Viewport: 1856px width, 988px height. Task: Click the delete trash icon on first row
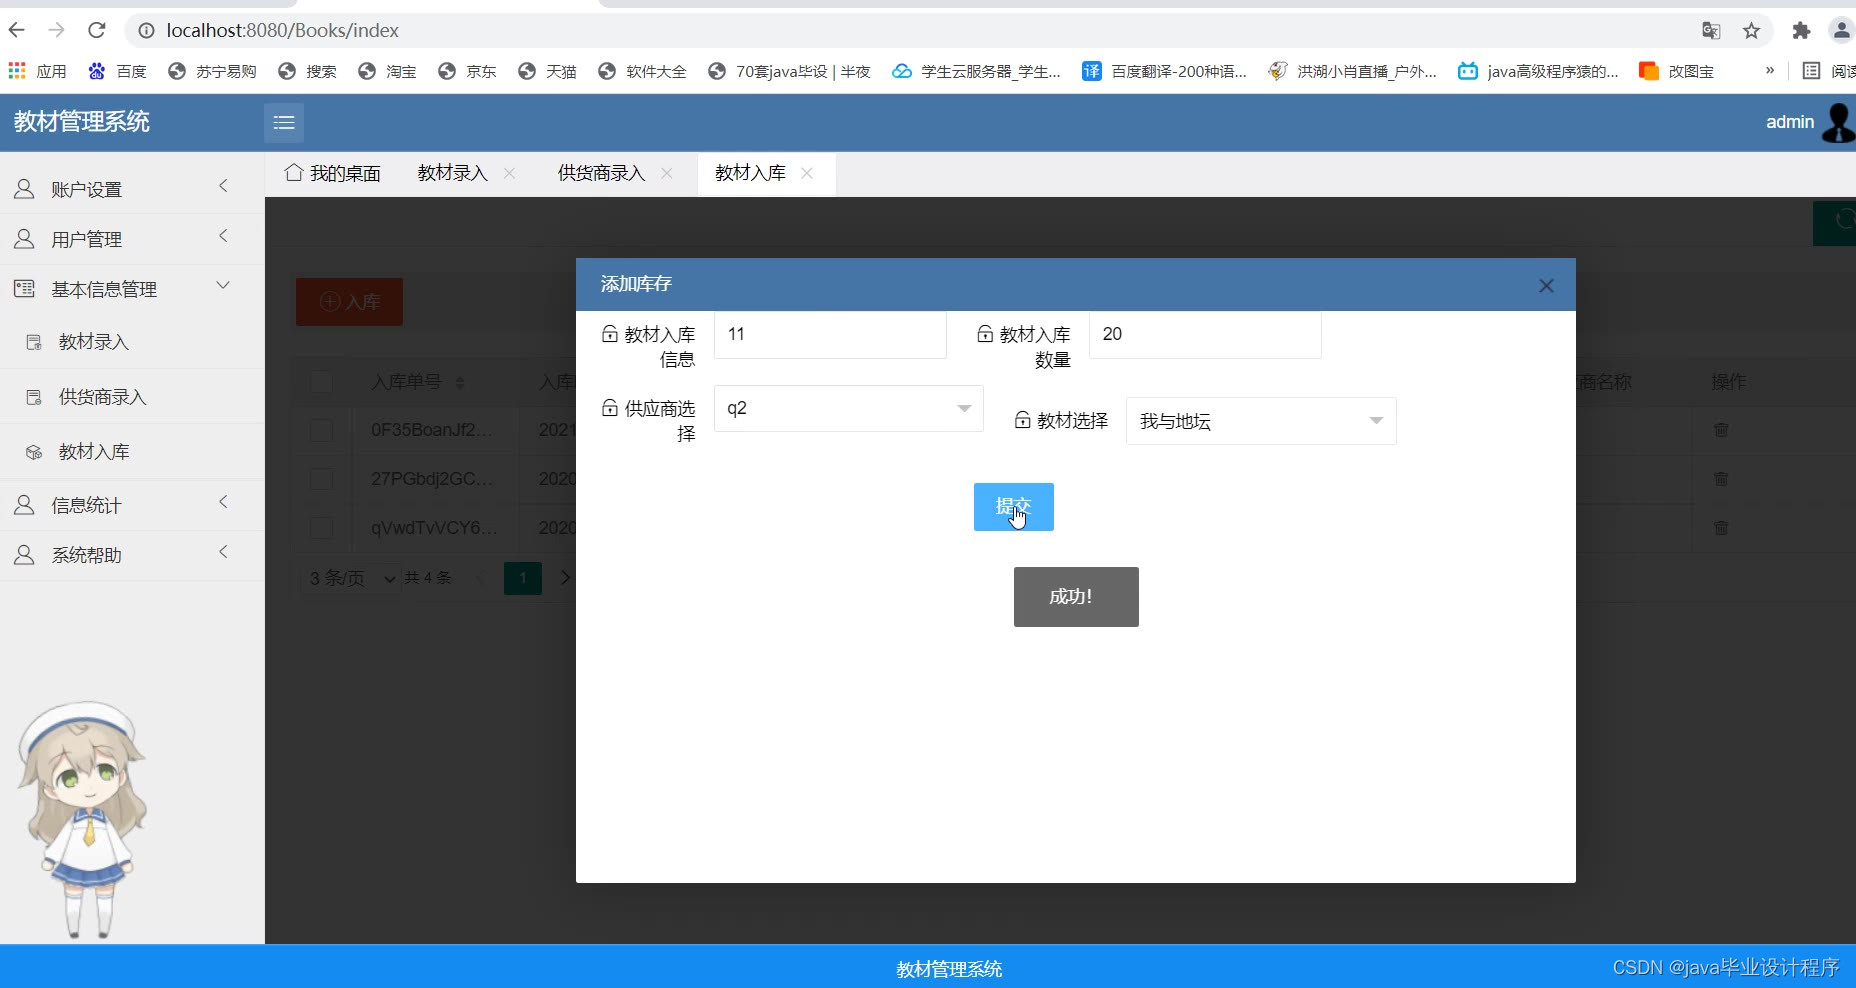coord(1721,430)
